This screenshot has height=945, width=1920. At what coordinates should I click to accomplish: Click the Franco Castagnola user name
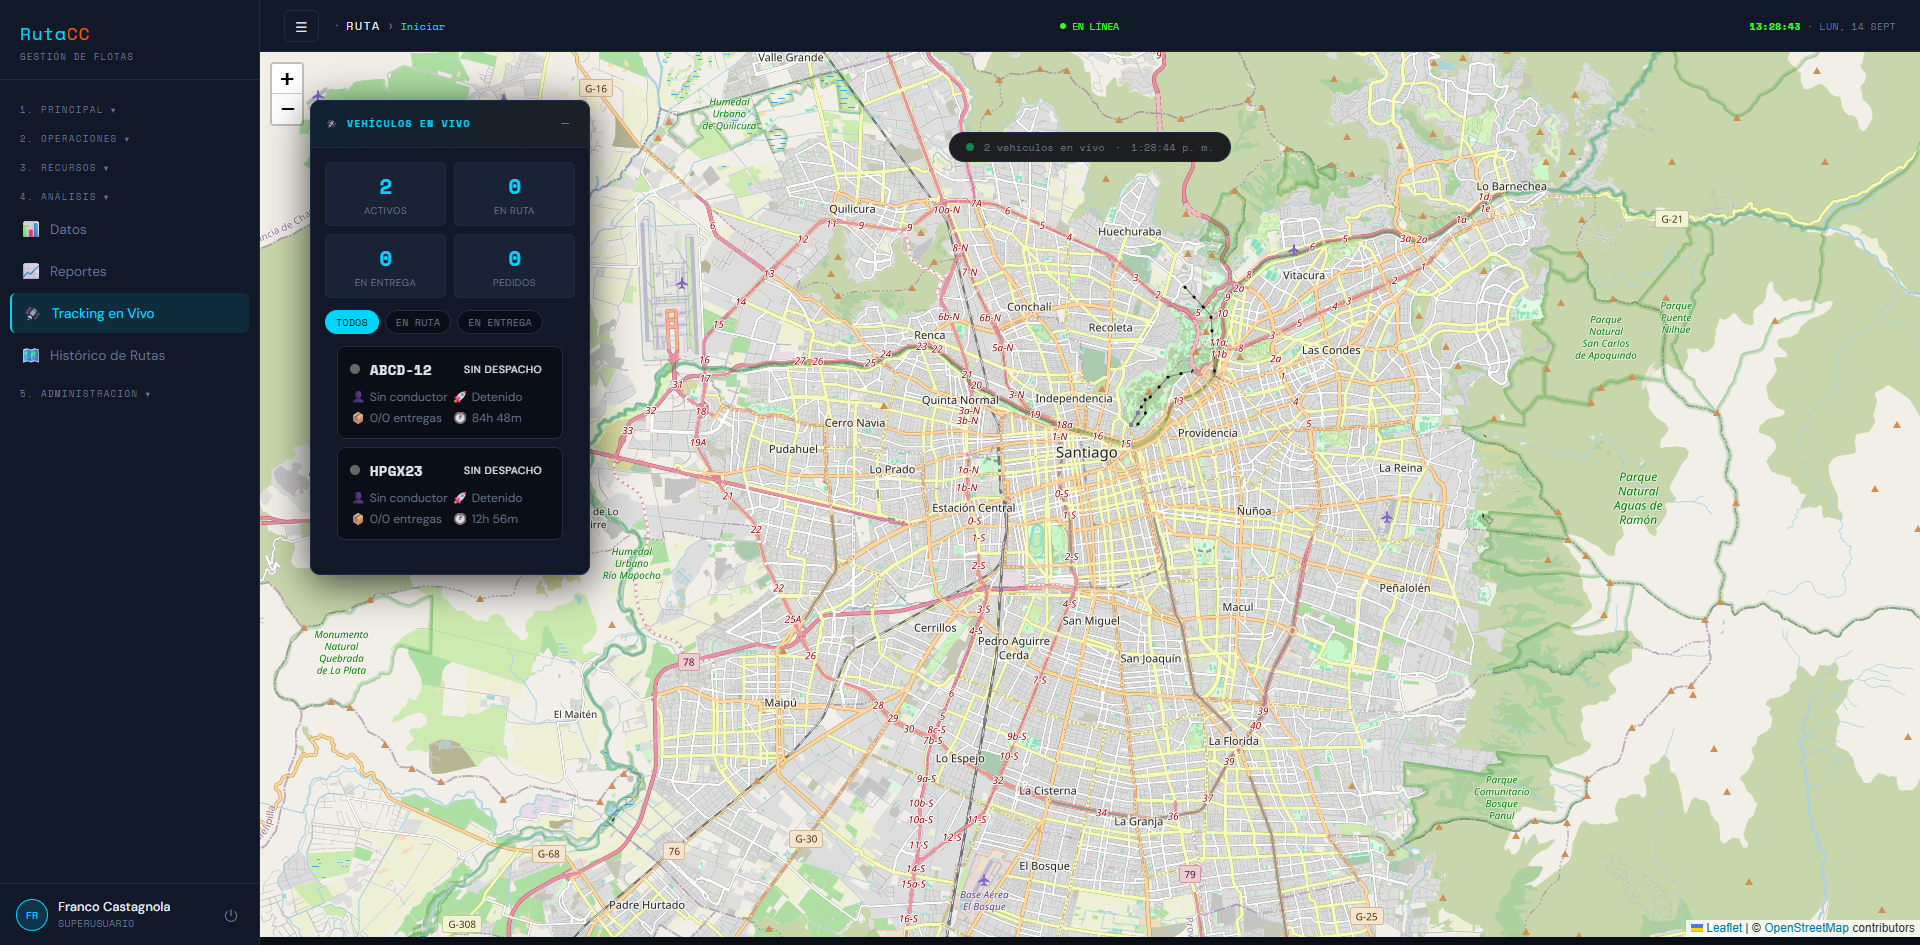(x=114, y=907)
